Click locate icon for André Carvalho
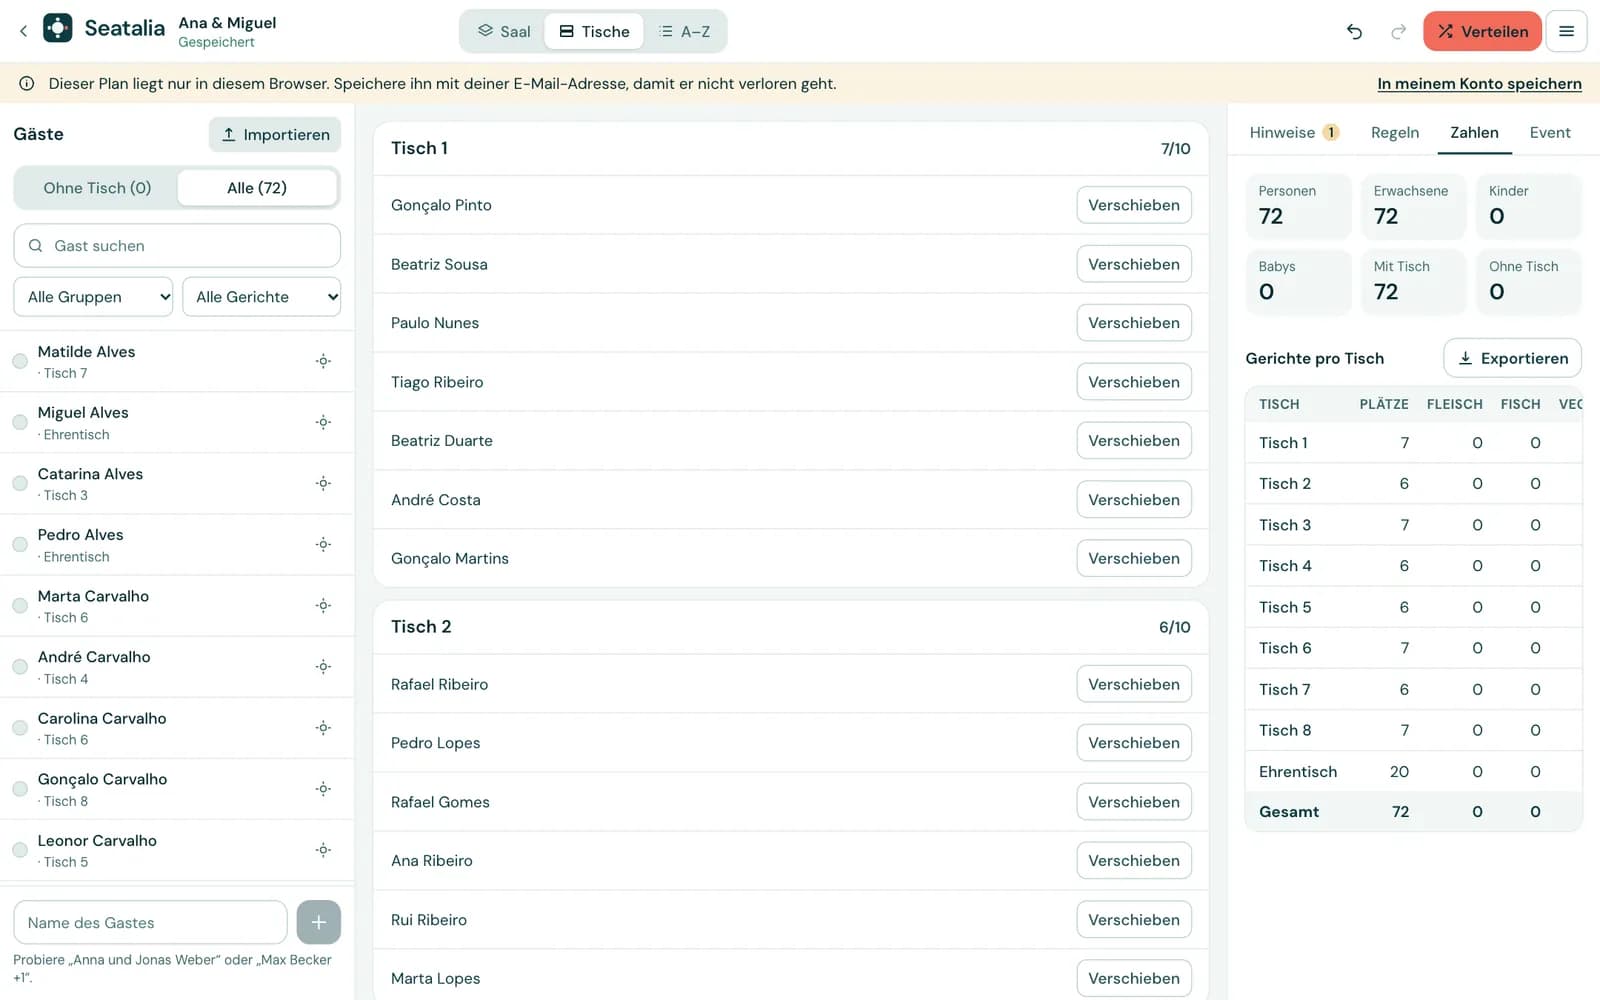Image resolution: width=1600 pixels, height=1000 pixels. coord(323,666)
